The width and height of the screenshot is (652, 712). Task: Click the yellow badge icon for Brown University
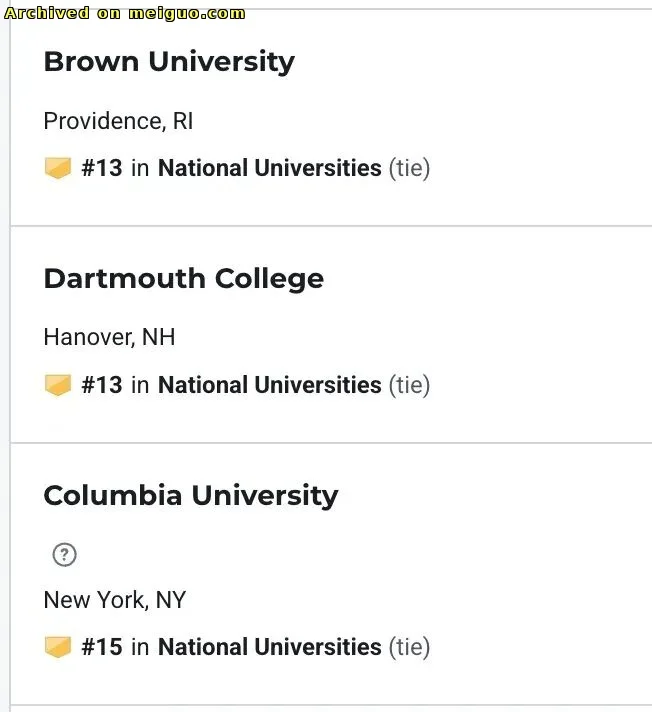[58, 168]
